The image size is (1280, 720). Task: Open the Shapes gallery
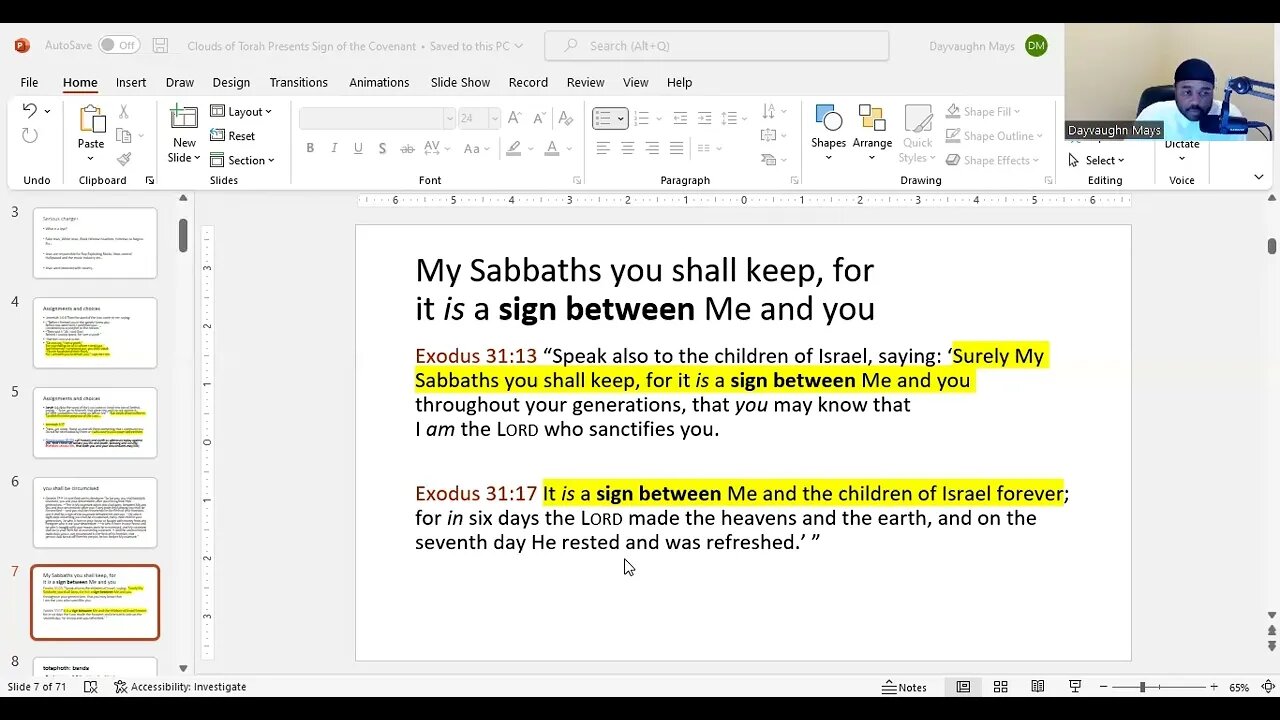pos(828,131)
